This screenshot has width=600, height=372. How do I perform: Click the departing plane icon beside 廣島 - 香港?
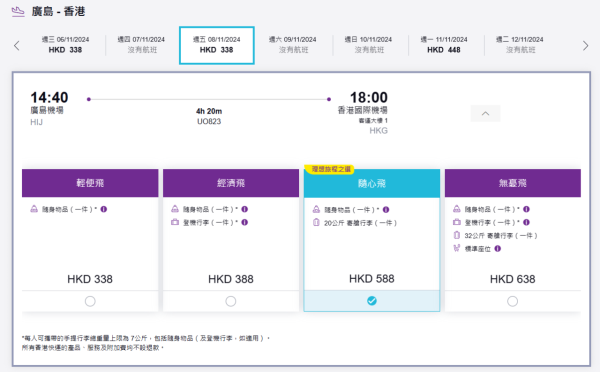(18, 12)
